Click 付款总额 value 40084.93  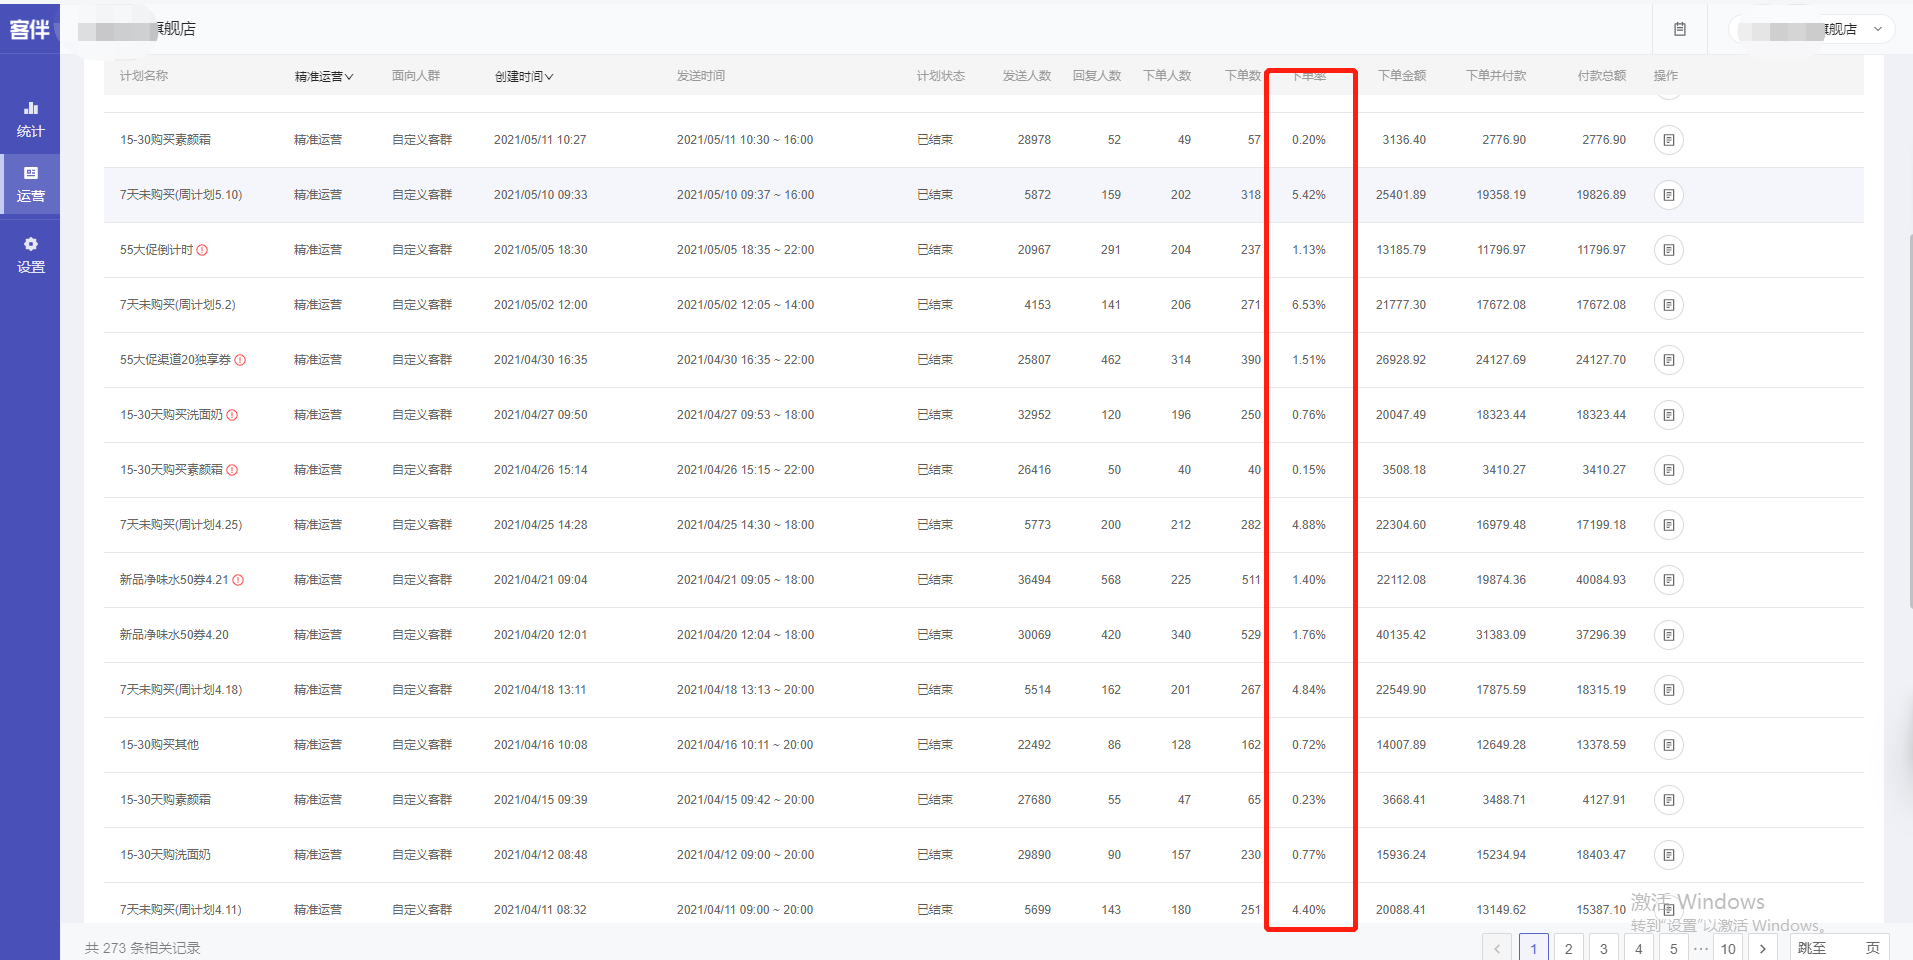click(x=1601, y=580)
